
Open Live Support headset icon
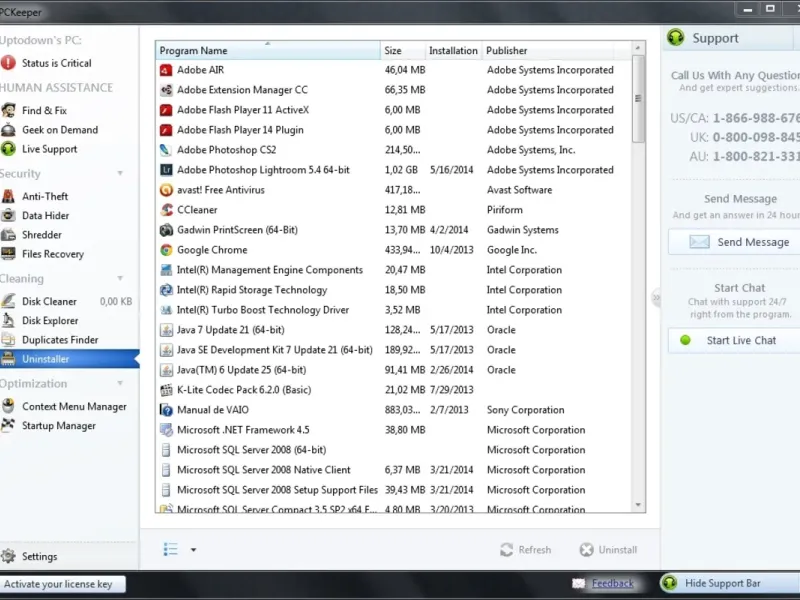coord(8,149)
